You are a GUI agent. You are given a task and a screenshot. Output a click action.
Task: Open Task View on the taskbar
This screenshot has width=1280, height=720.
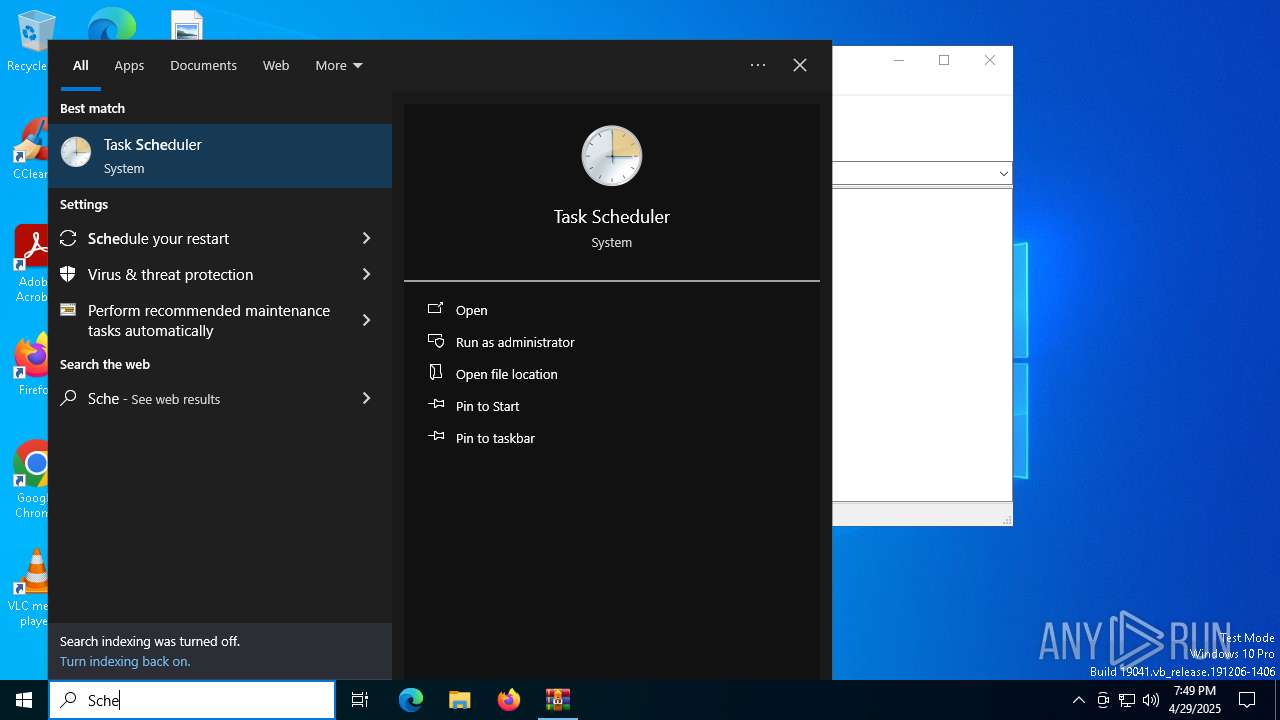pos(360,700)
